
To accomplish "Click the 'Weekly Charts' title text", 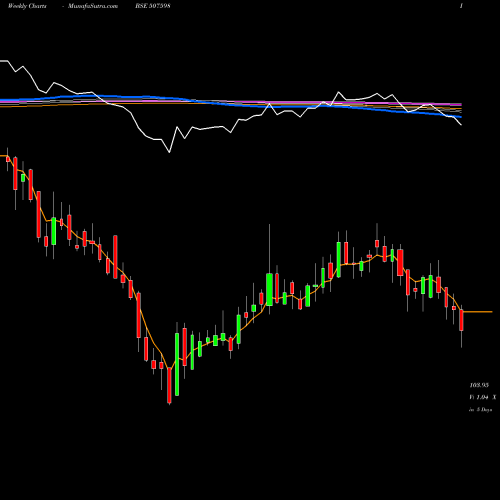I will click(27, 6).
